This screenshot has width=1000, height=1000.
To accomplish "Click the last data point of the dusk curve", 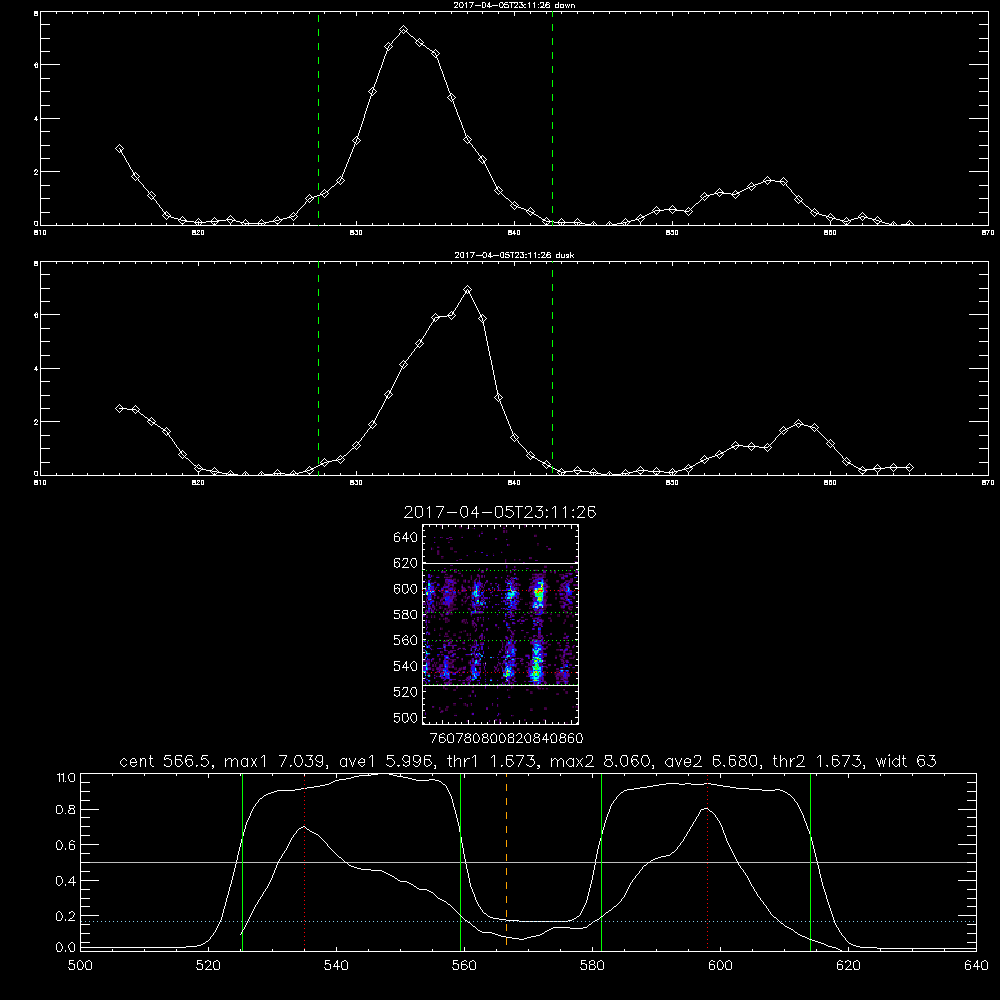I will click(909, 467).
